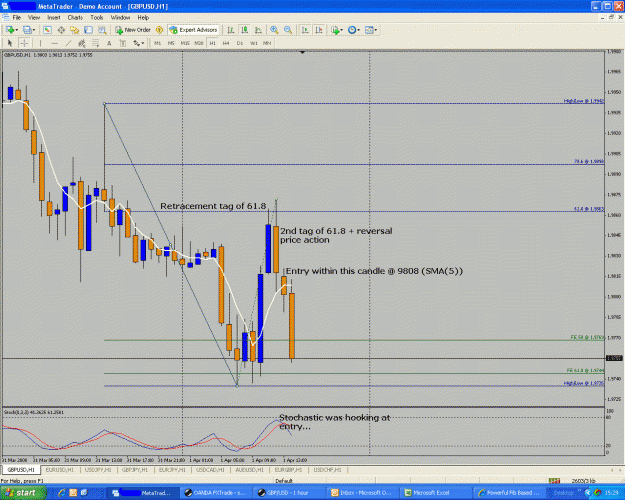
Task: Switch to W1 weekly timeframe
Action: click(x=254, y=43)
